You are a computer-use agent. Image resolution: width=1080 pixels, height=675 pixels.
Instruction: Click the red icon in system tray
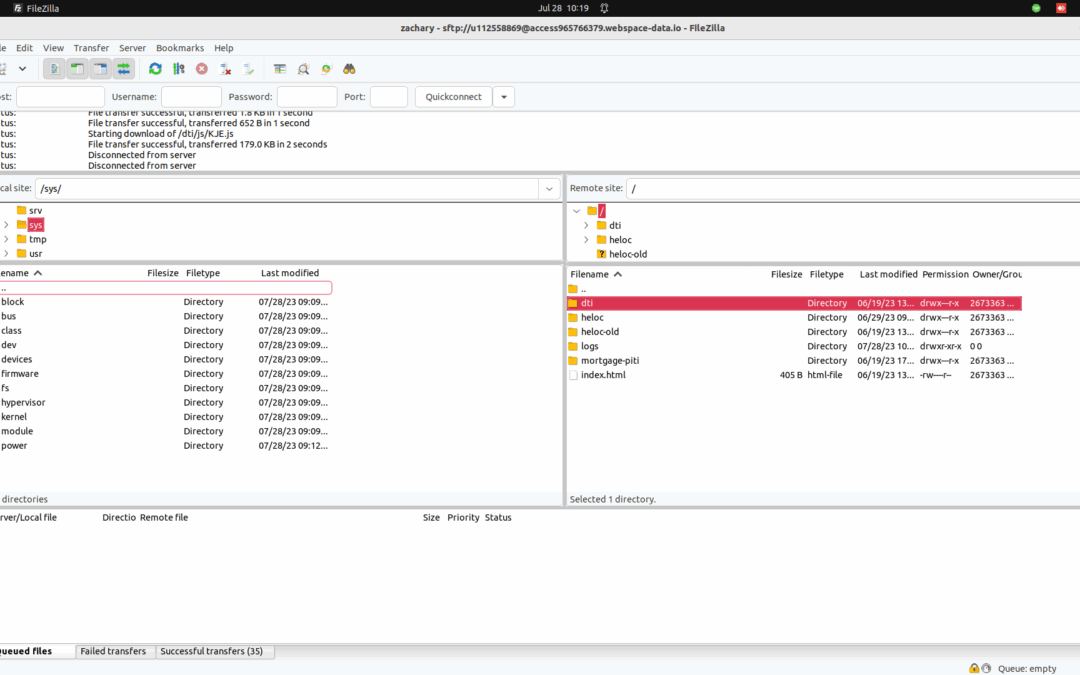point(1061,8)
